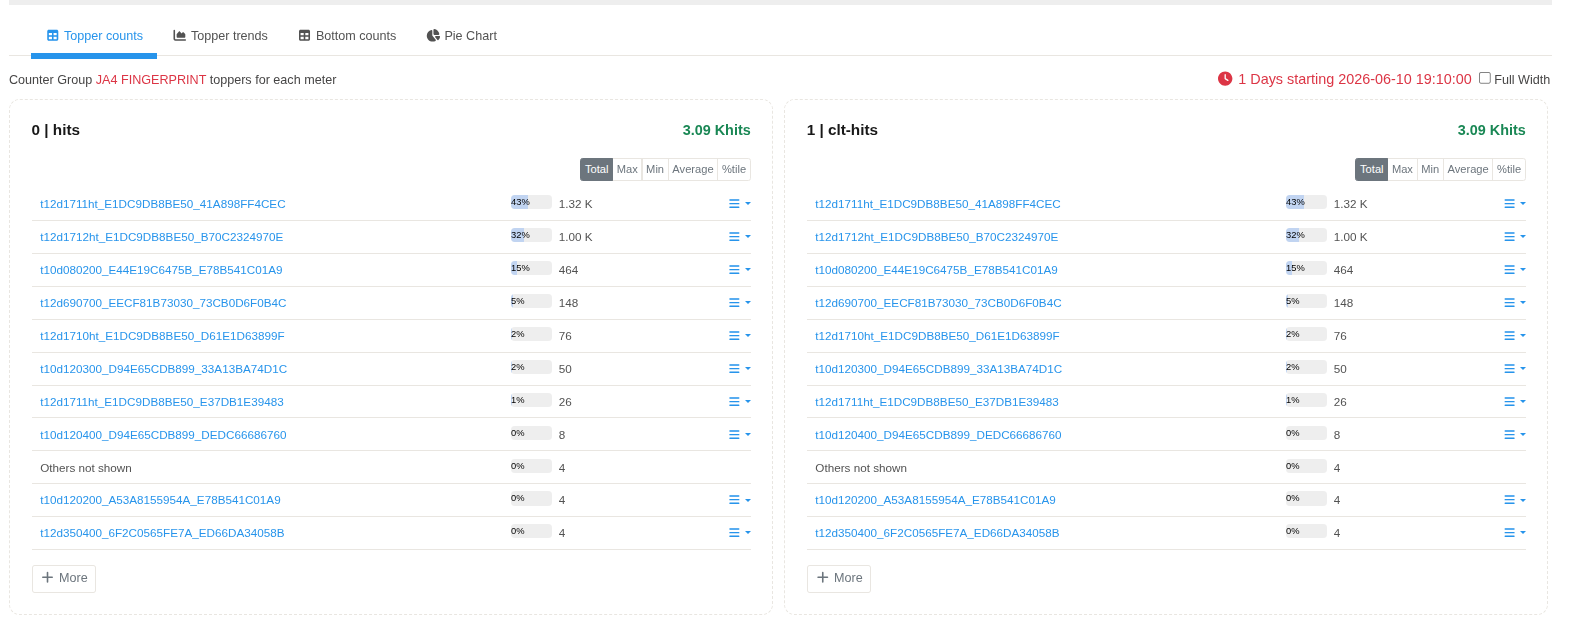
Task: Switch to the Topper trends tab
Action: point(220,36)
